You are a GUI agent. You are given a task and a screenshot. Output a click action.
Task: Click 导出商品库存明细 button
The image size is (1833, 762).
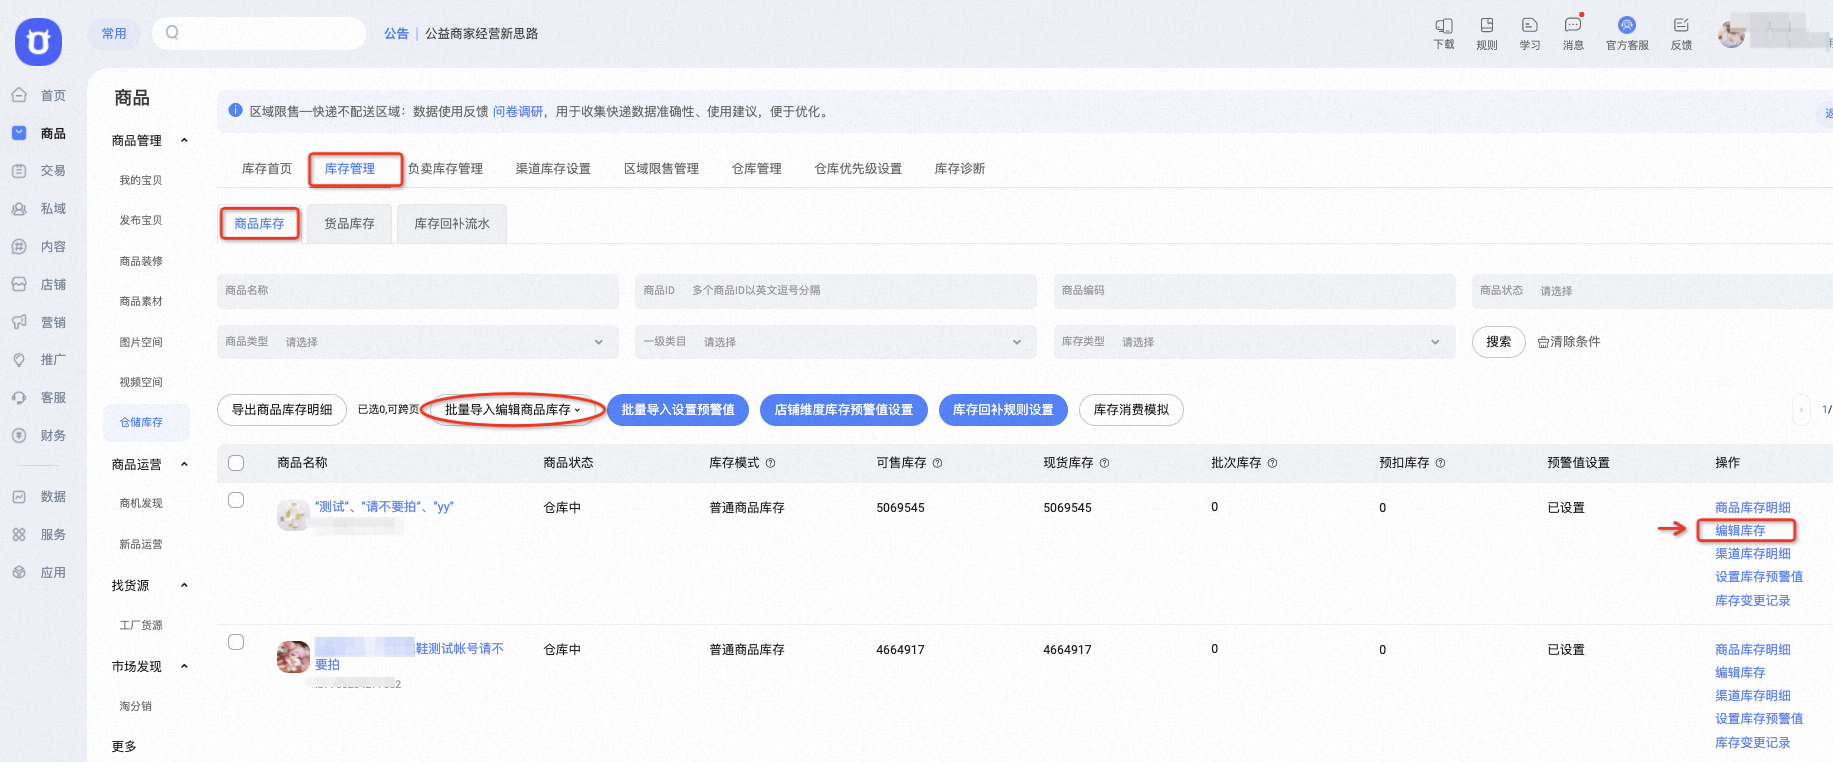pos(282,410)
